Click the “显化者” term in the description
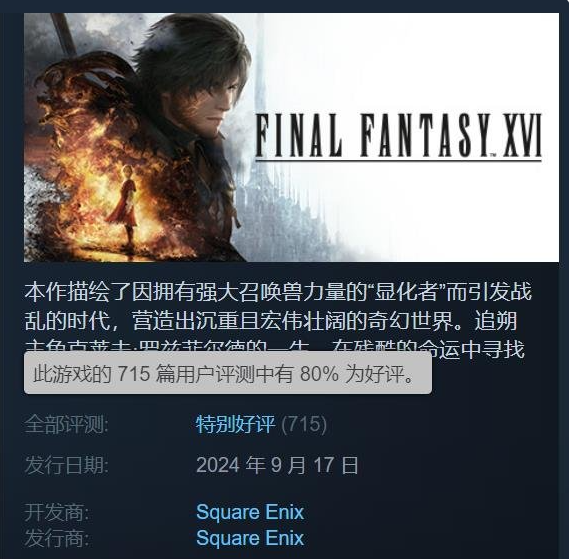This screenshot has height=559, width=569. (406, 292)
